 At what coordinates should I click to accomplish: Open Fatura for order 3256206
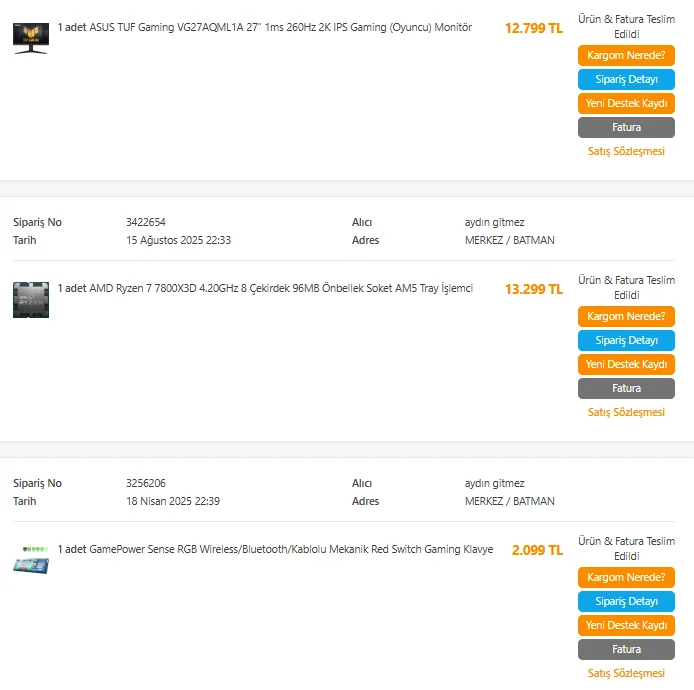[x=626, y=650]
